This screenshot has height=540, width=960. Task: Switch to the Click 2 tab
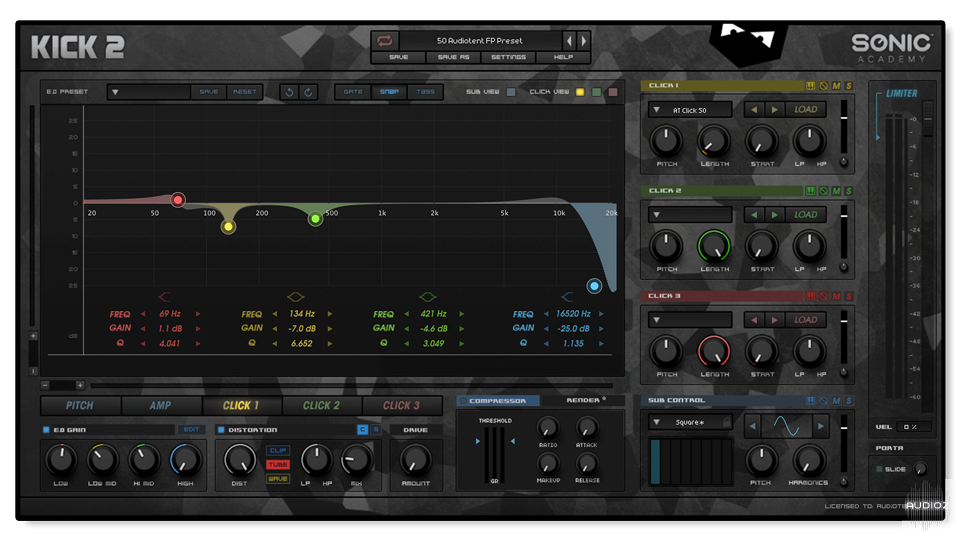click(321, 405)
